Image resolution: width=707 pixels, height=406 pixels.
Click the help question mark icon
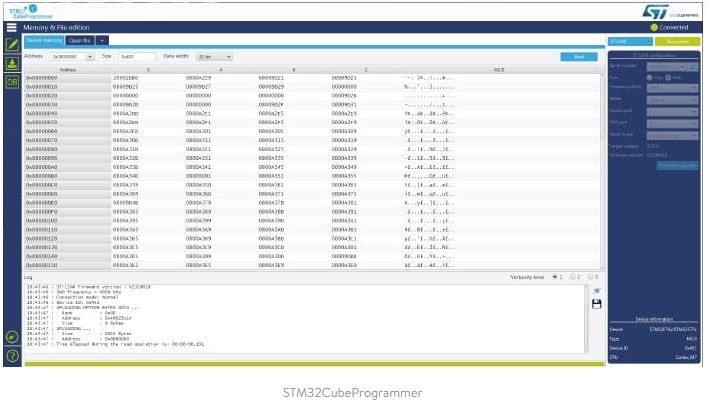[x=12, y=356]
